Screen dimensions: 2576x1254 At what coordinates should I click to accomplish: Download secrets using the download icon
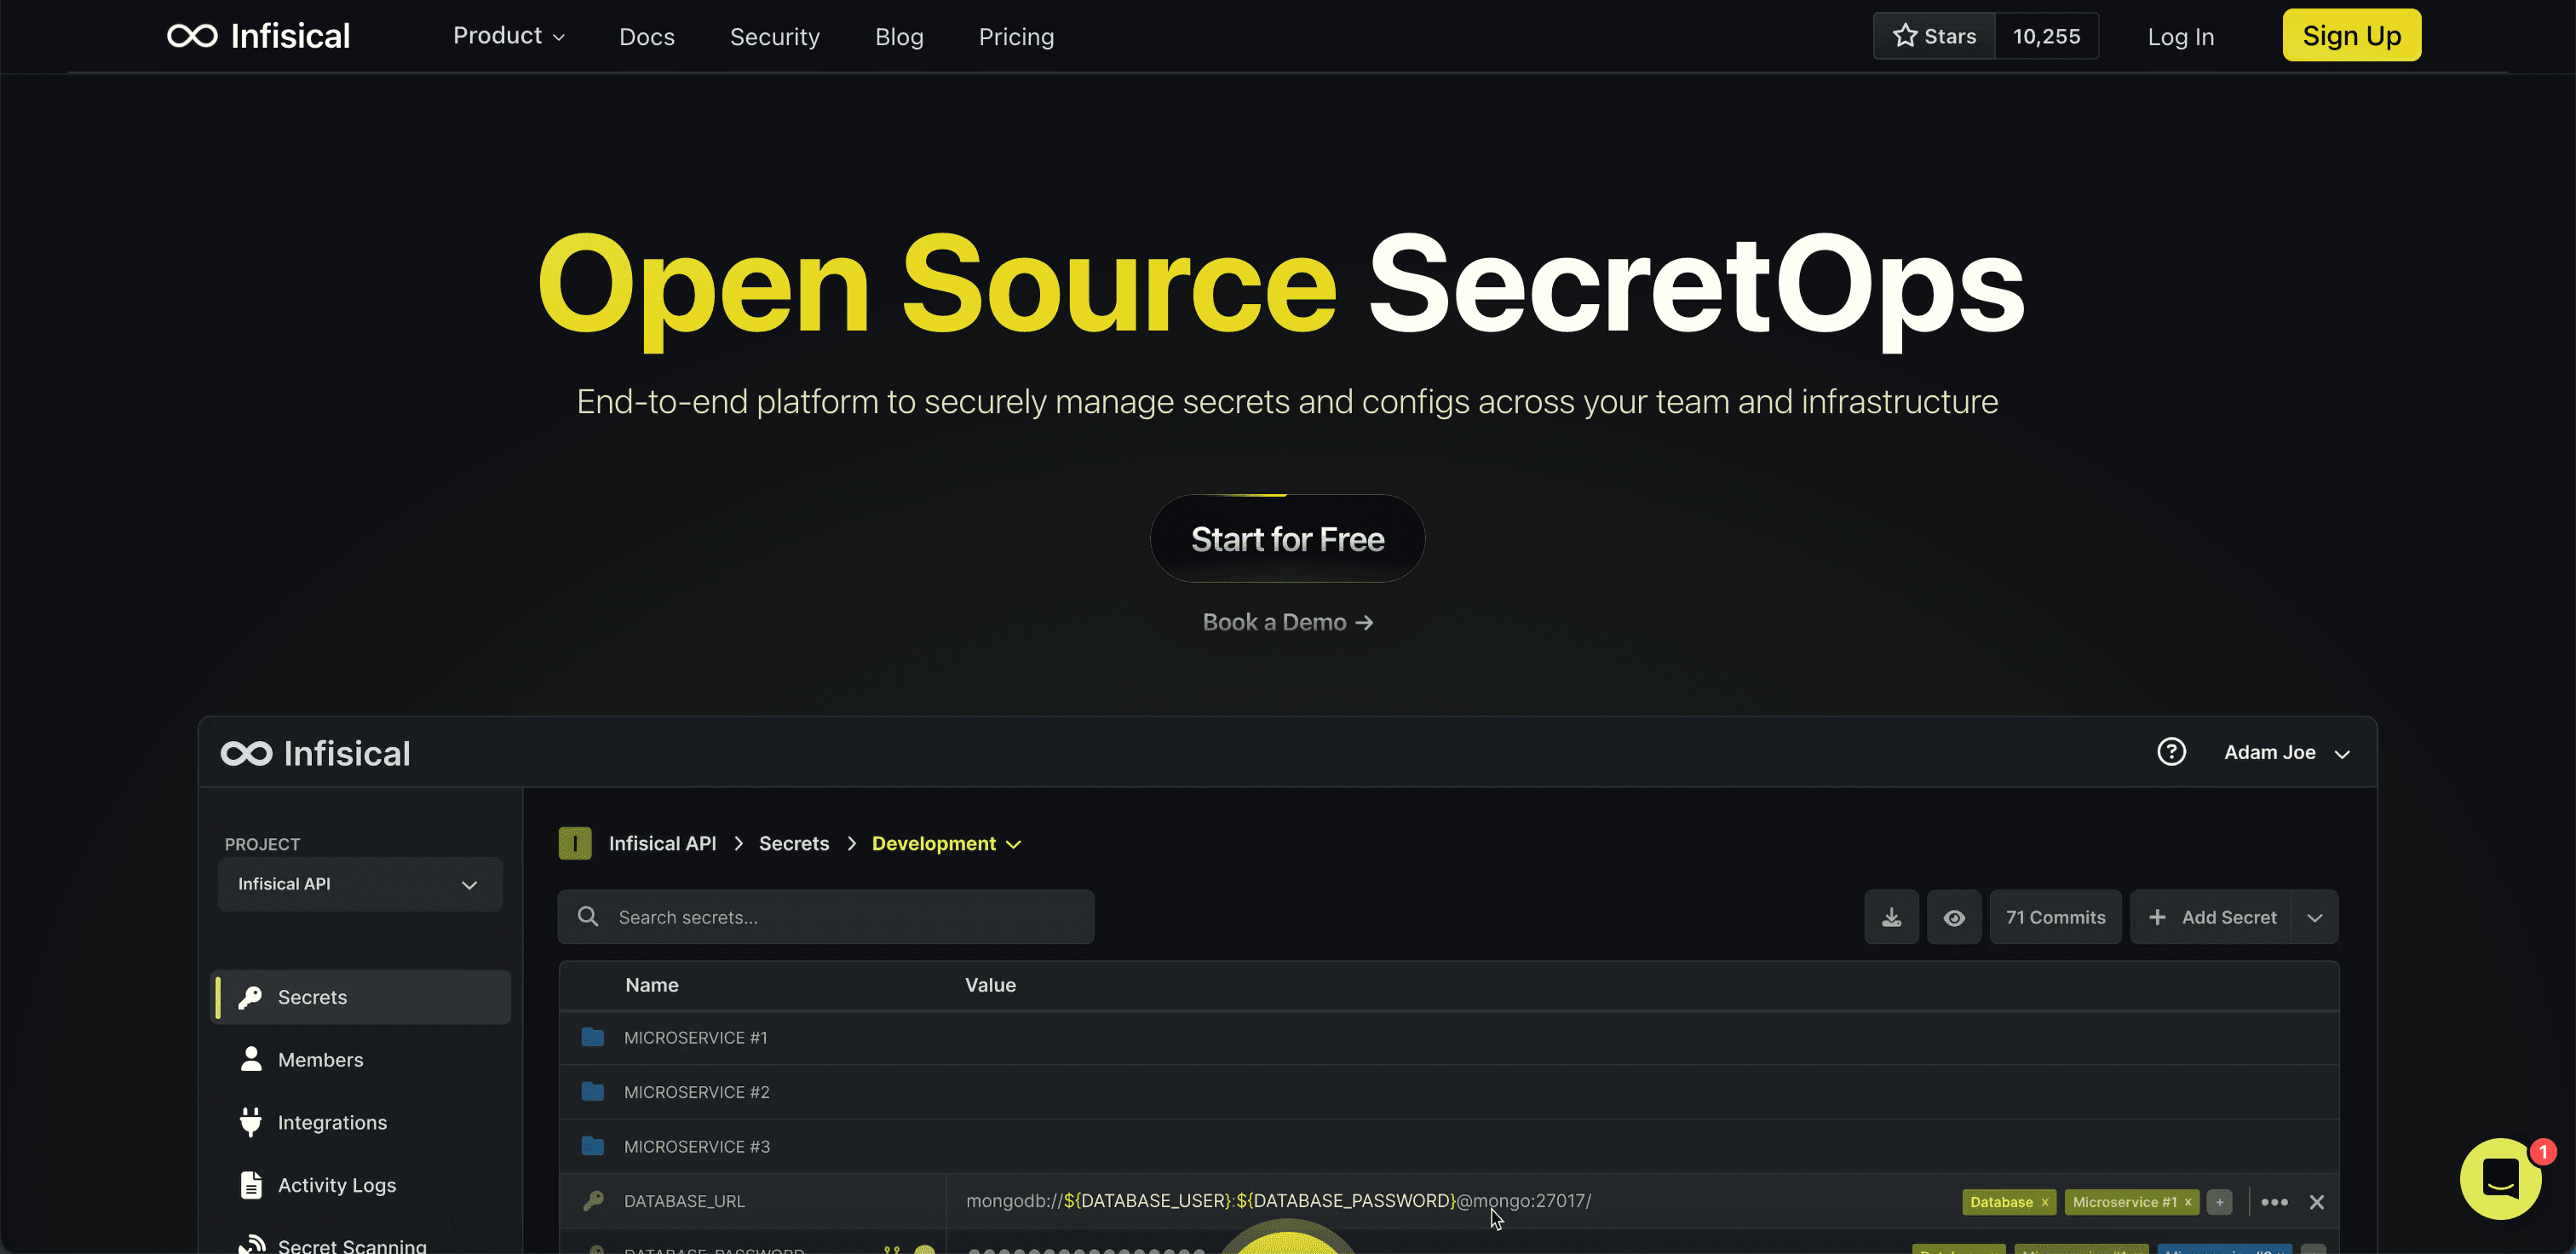pyautogui.click(x=1891, y=917)
